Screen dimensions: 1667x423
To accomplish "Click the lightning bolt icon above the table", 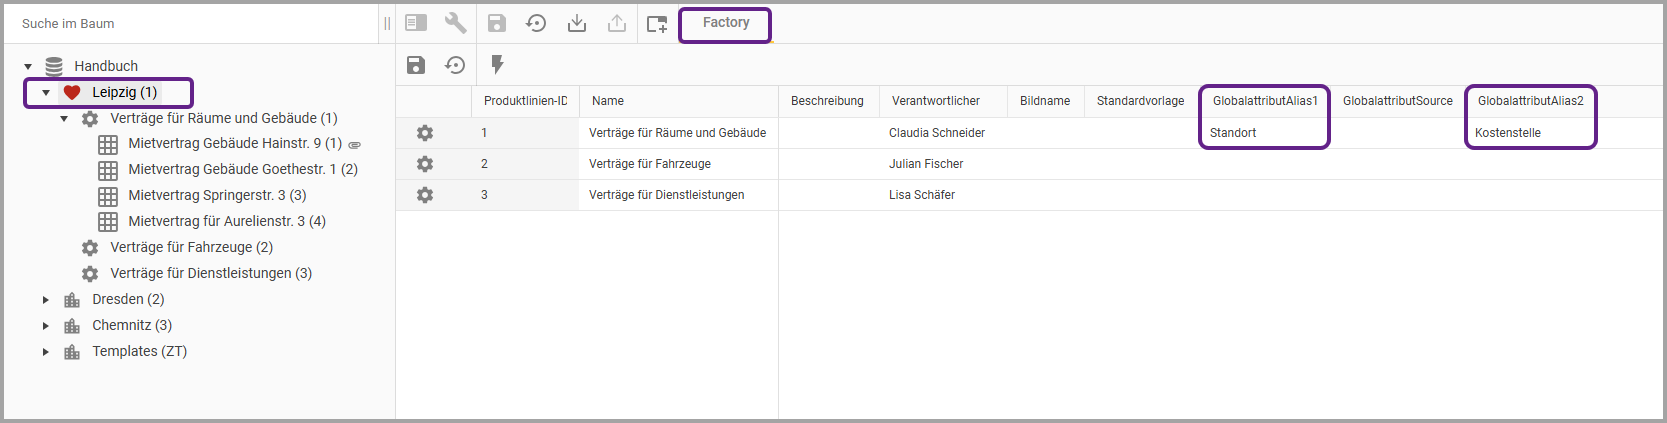I will [x=497, y=65].
